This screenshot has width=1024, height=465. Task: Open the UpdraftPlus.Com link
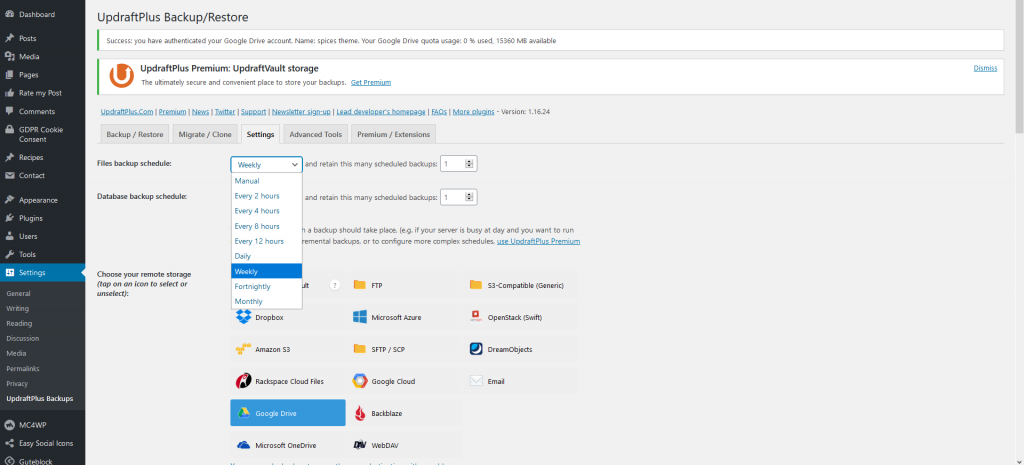click(127, 112)
